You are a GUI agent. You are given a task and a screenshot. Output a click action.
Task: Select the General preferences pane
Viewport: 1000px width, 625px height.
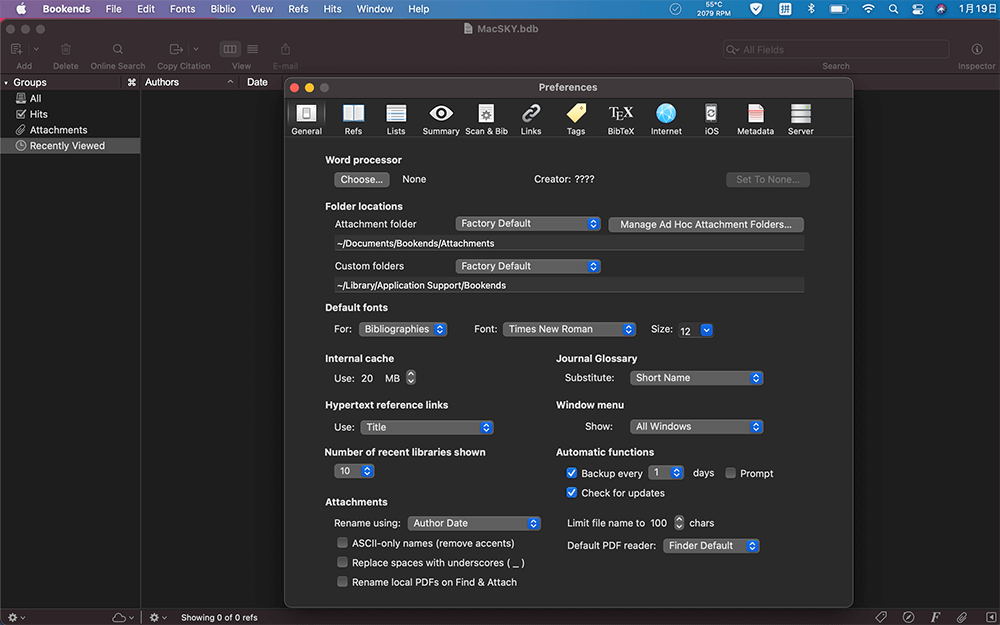tap(307, 119)
